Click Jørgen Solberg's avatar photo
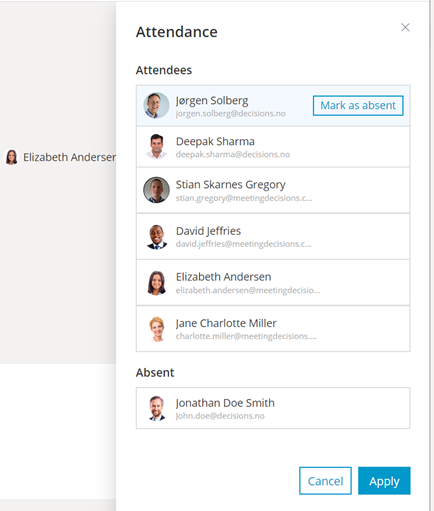This screenshot has height=511, width=434. click(x=156, y=105)
